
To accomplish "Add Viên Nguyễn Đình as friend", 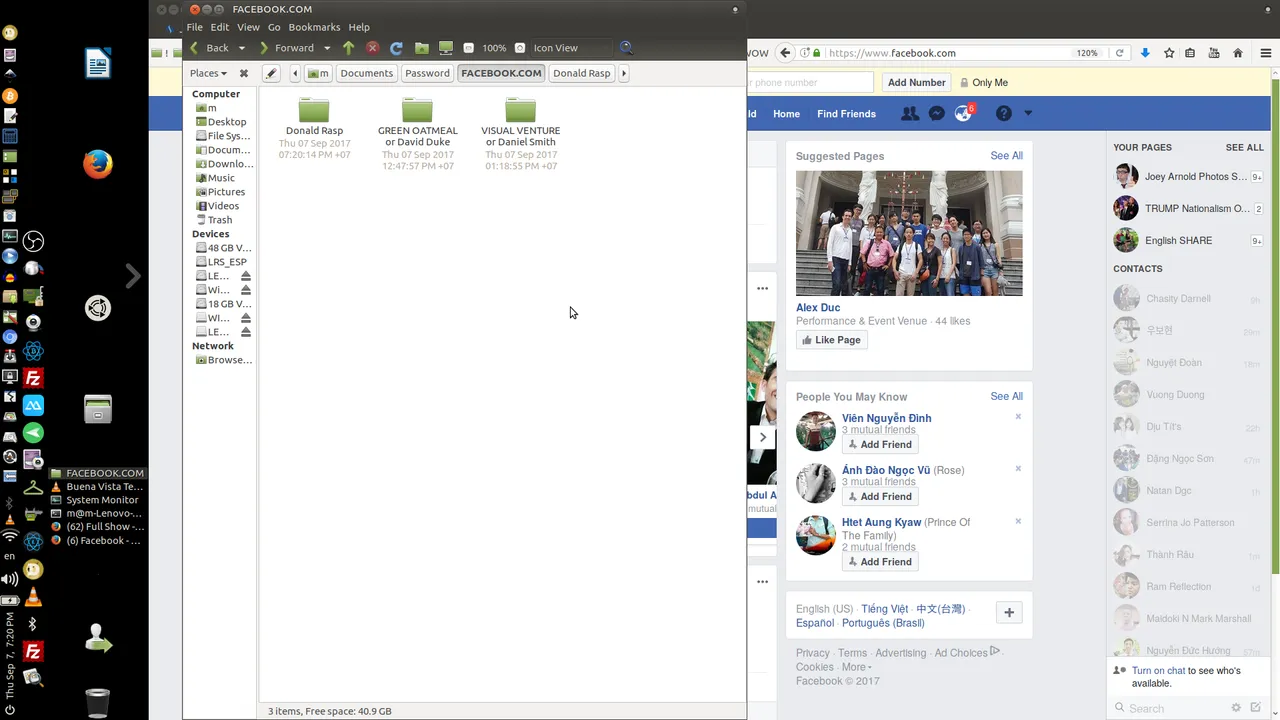I will (880, 444).
